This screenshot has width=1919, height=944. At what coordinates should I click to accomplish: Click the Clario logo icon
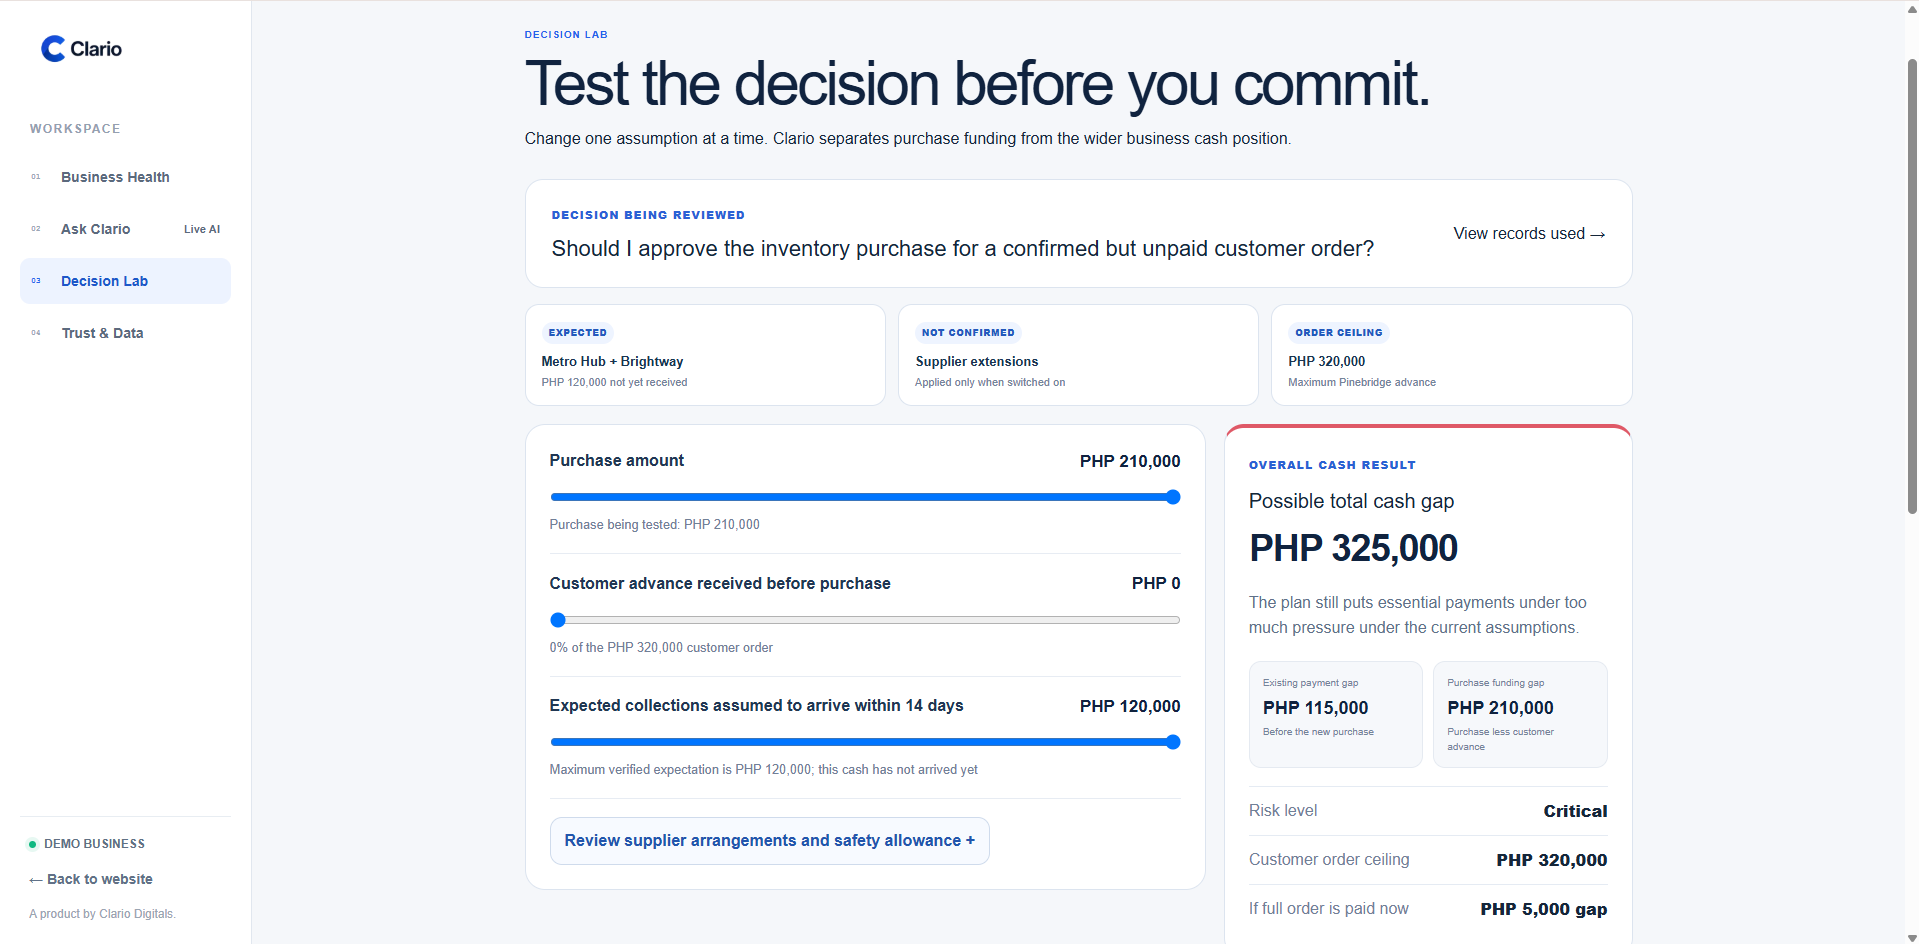click(52, 49)
